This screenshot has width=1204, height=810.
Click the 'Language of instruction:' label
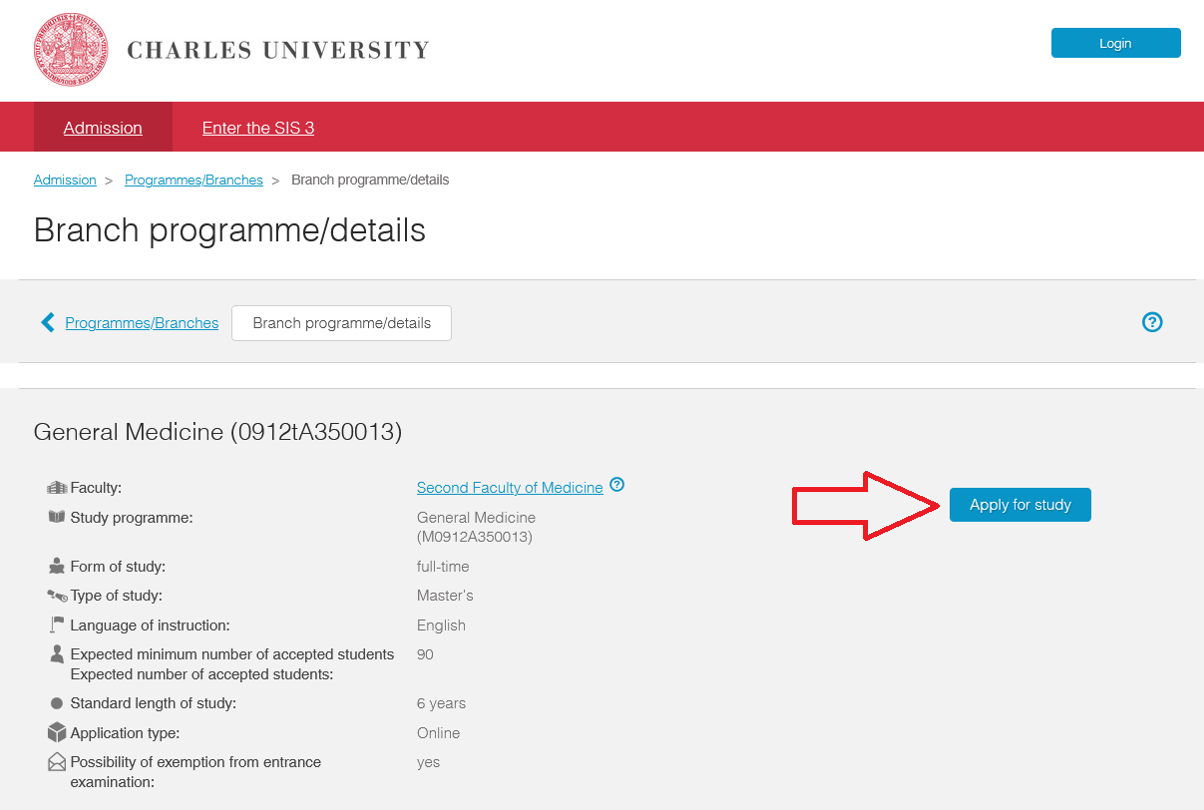point(150,626)
